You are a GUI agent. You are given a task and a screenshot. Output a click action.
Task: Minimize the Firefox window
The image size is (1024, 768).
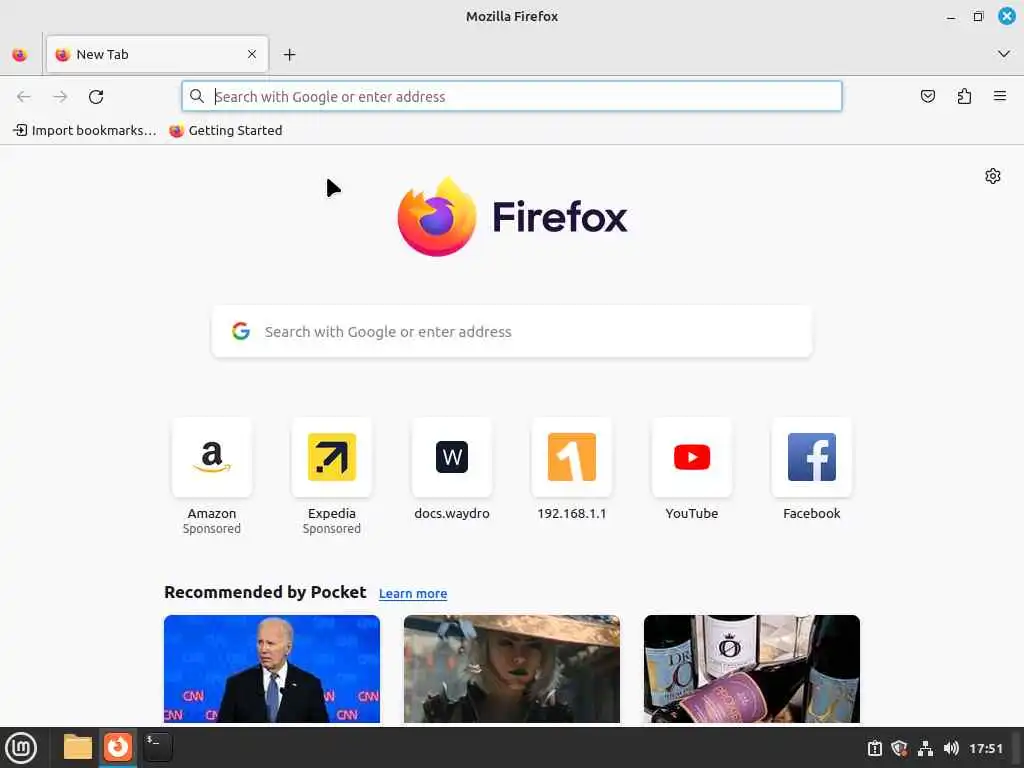pyautogui.click(x=951, y=17)
